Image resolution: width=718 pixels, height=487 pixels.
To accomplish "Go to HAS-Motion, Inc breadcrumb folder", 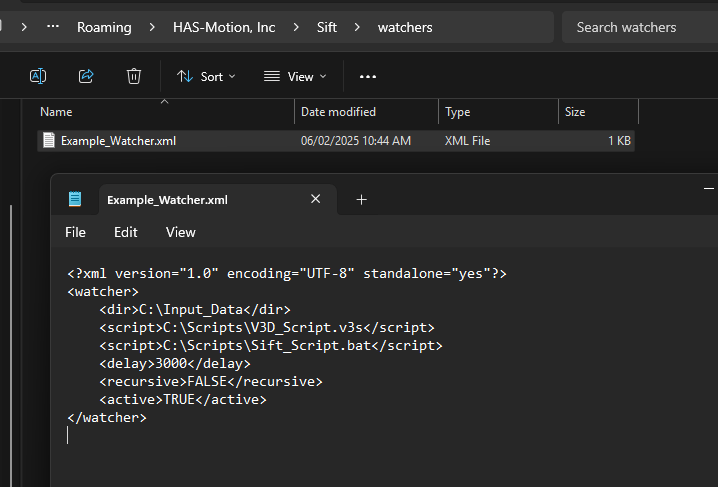I will click(224, 27).
